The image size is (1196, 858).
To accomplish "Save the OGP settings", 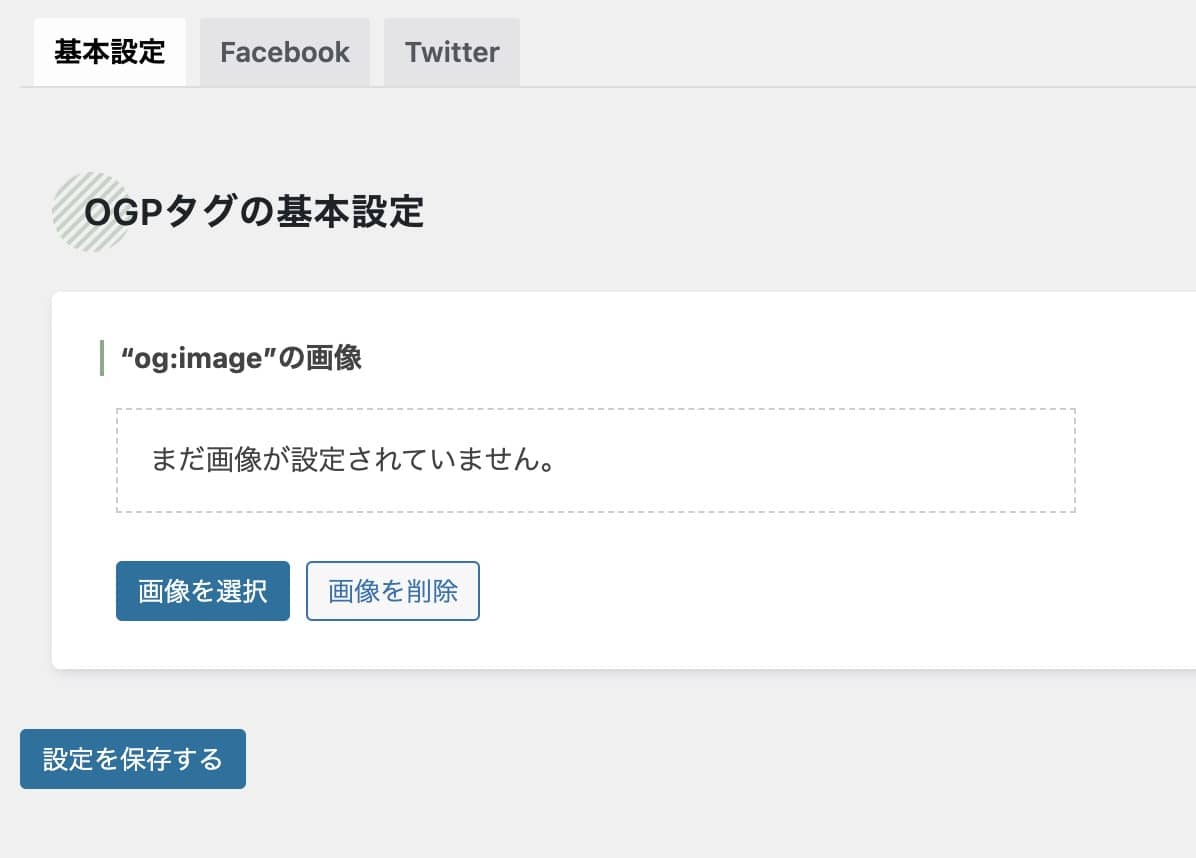I will [x=131, y=759].
